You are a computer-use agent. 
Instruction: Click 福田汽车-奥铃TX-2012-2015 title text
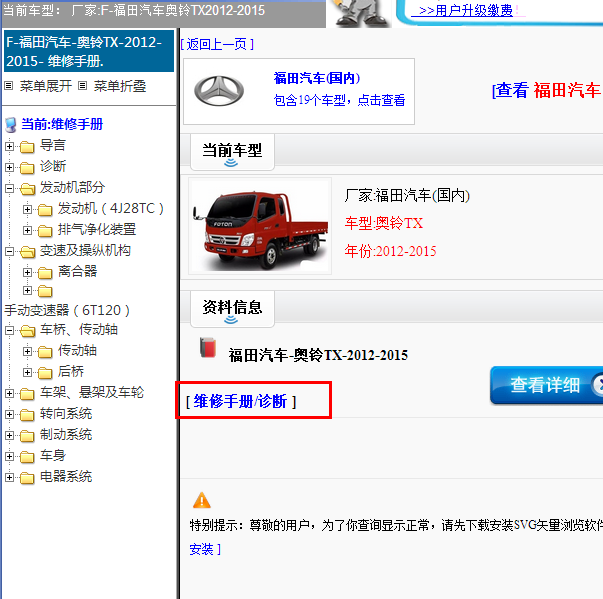[318, 355]
